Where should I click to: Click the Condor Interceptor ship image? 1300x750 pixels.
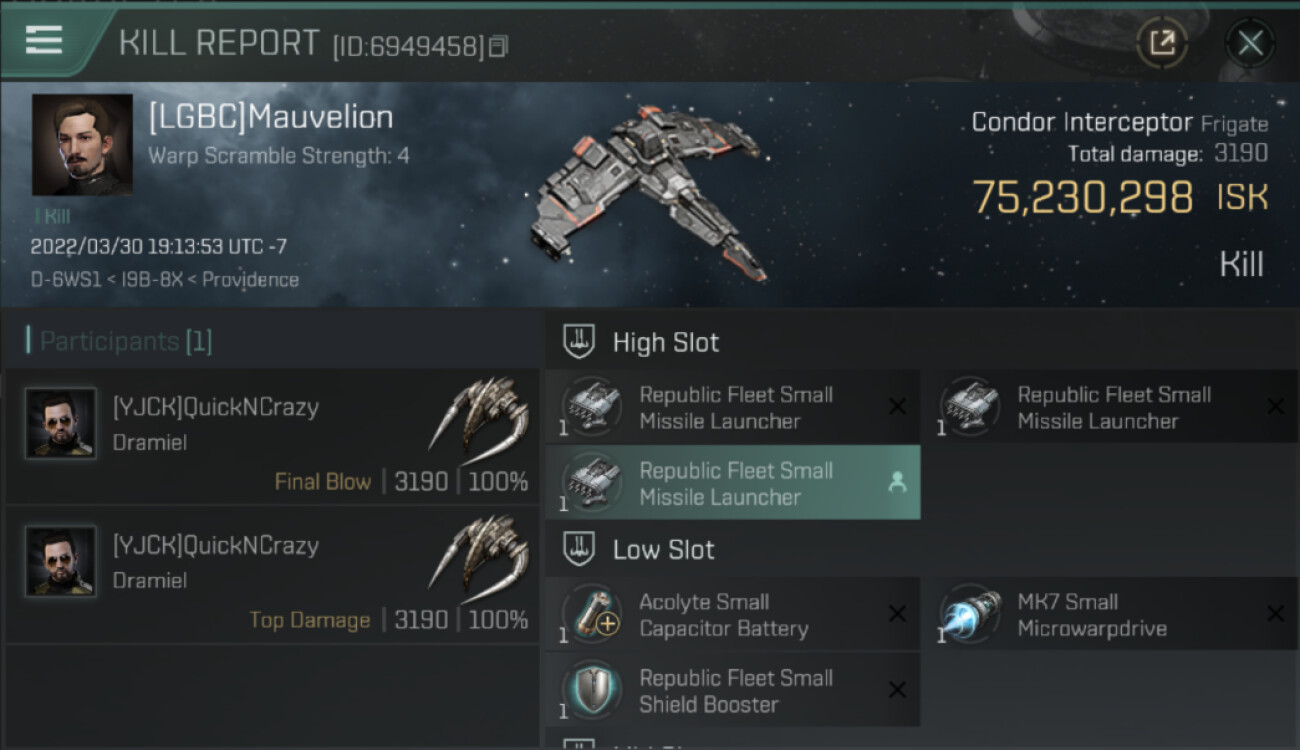coord(650,190)
